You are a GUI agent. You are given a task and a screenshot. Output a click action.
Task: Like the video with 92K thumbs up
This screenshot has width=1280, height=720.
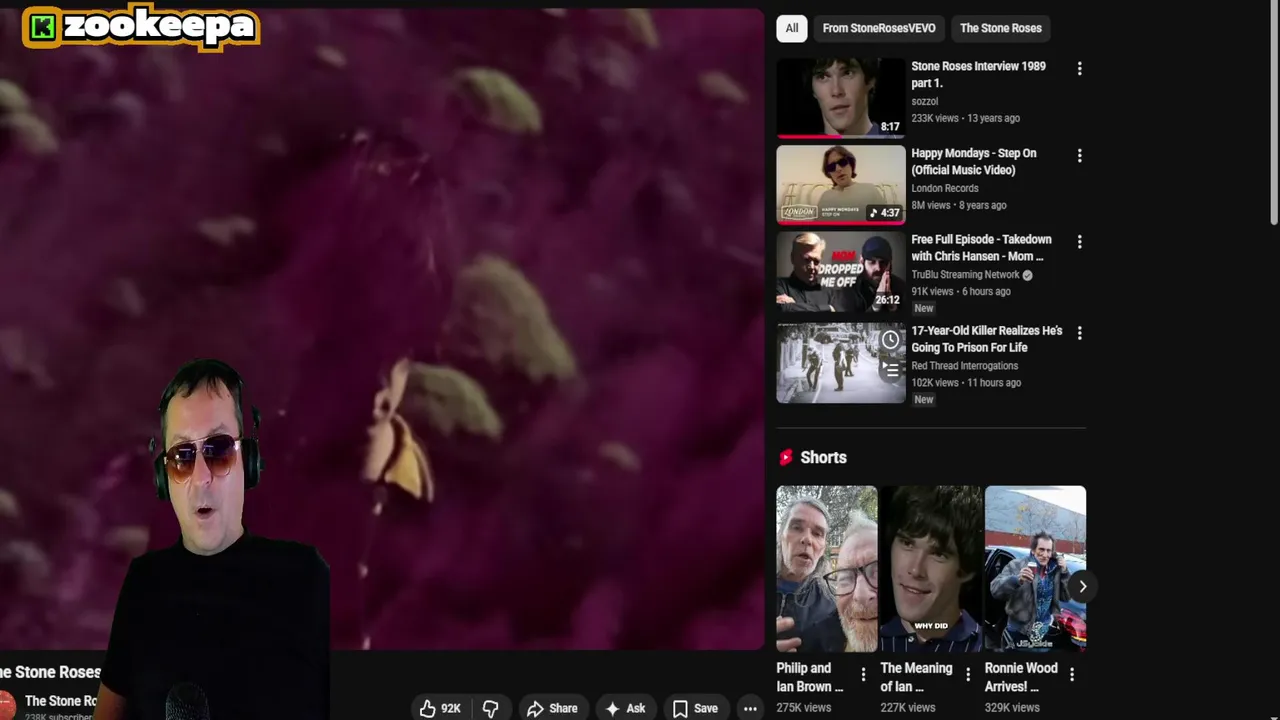pyautogui.click(x=440, y=708)
